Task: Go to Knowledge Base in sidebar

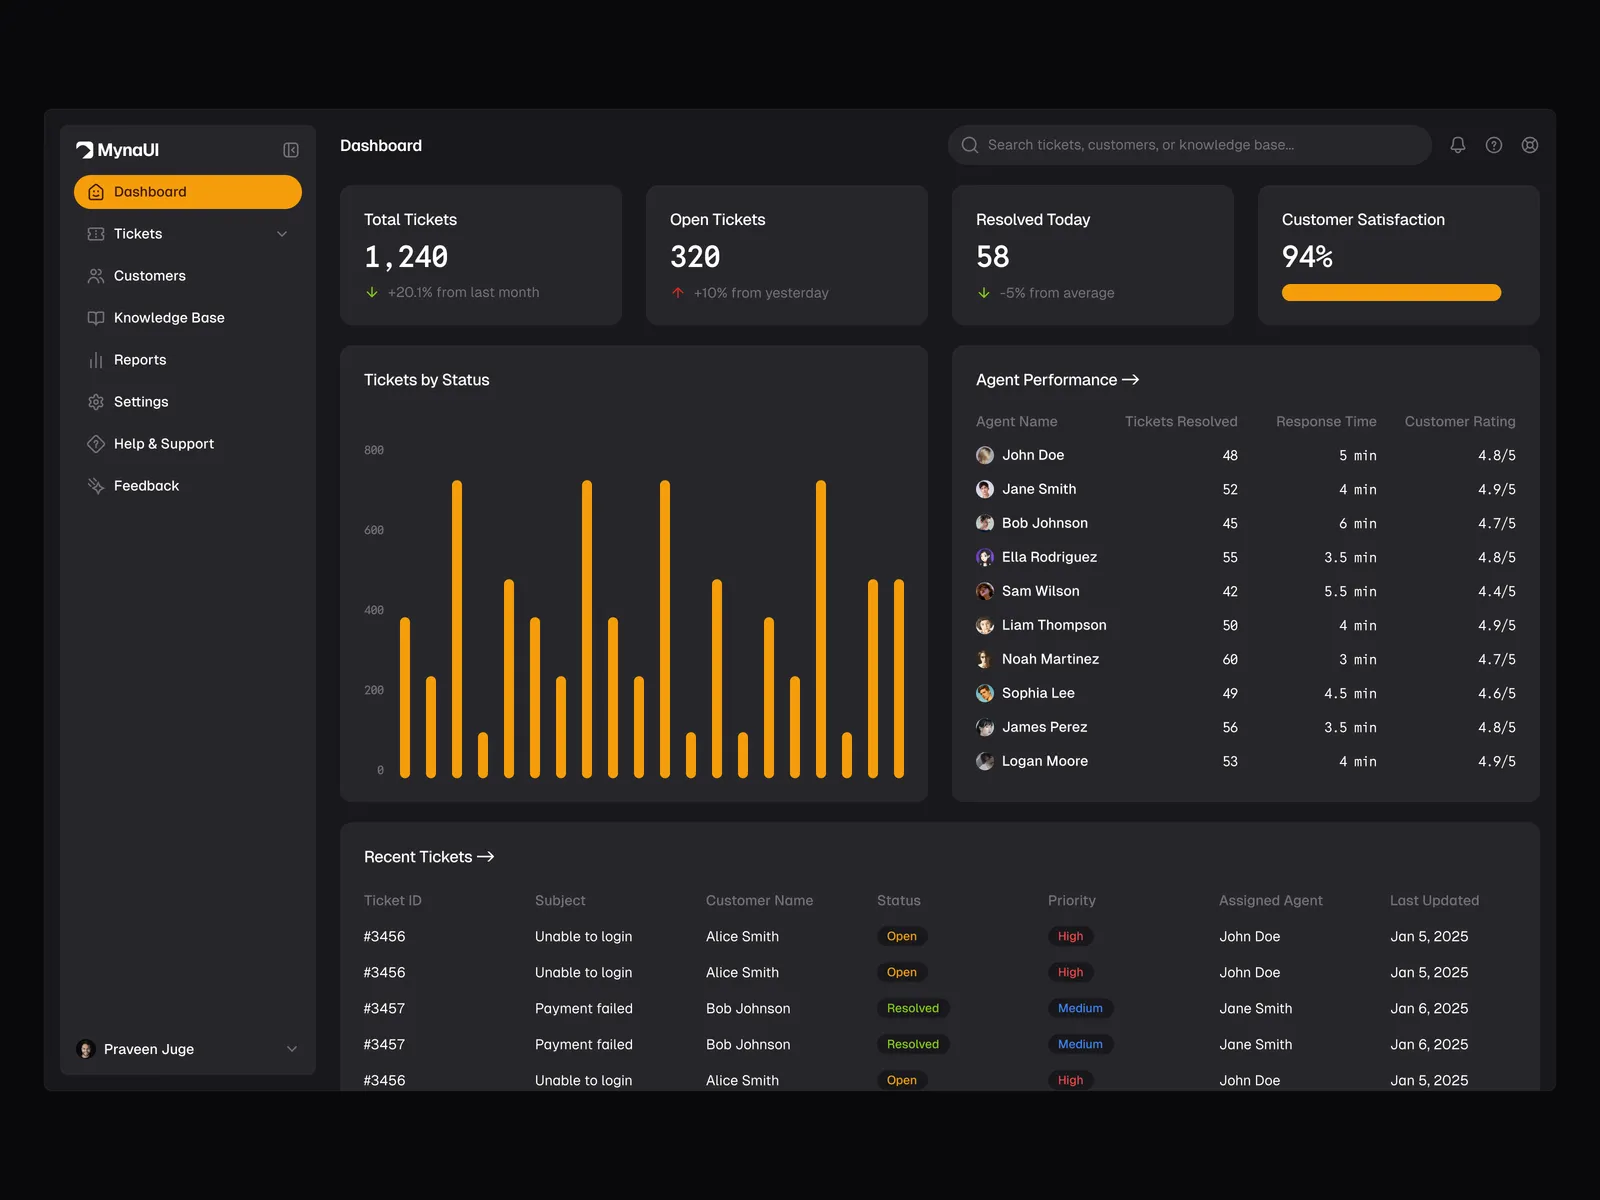Action: click(x=169, y=318)
